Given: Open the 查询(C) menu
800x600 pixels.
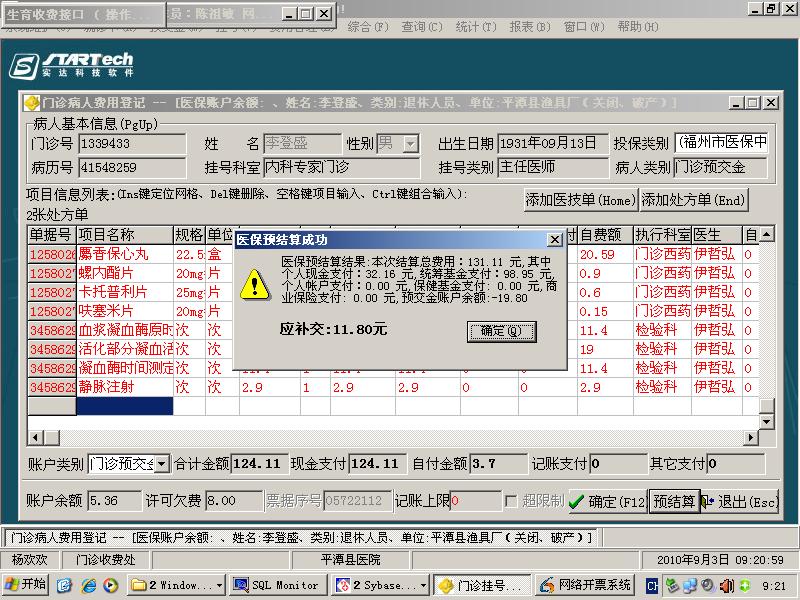Looking at the screenshot, I should point(422,27).
